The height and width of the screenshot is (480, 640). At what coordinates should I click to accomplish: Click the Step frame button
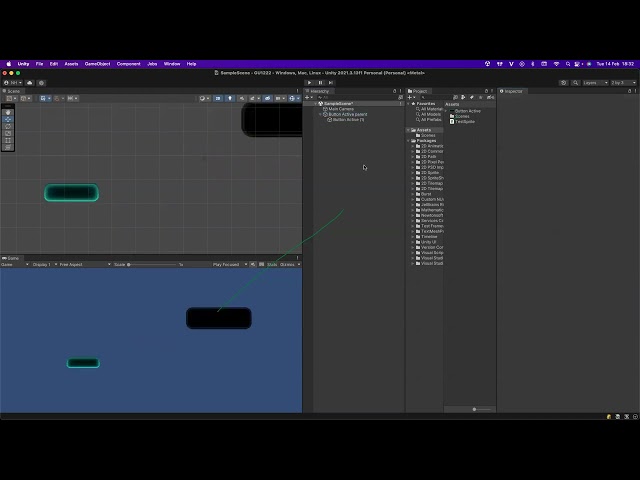(331, 82)
